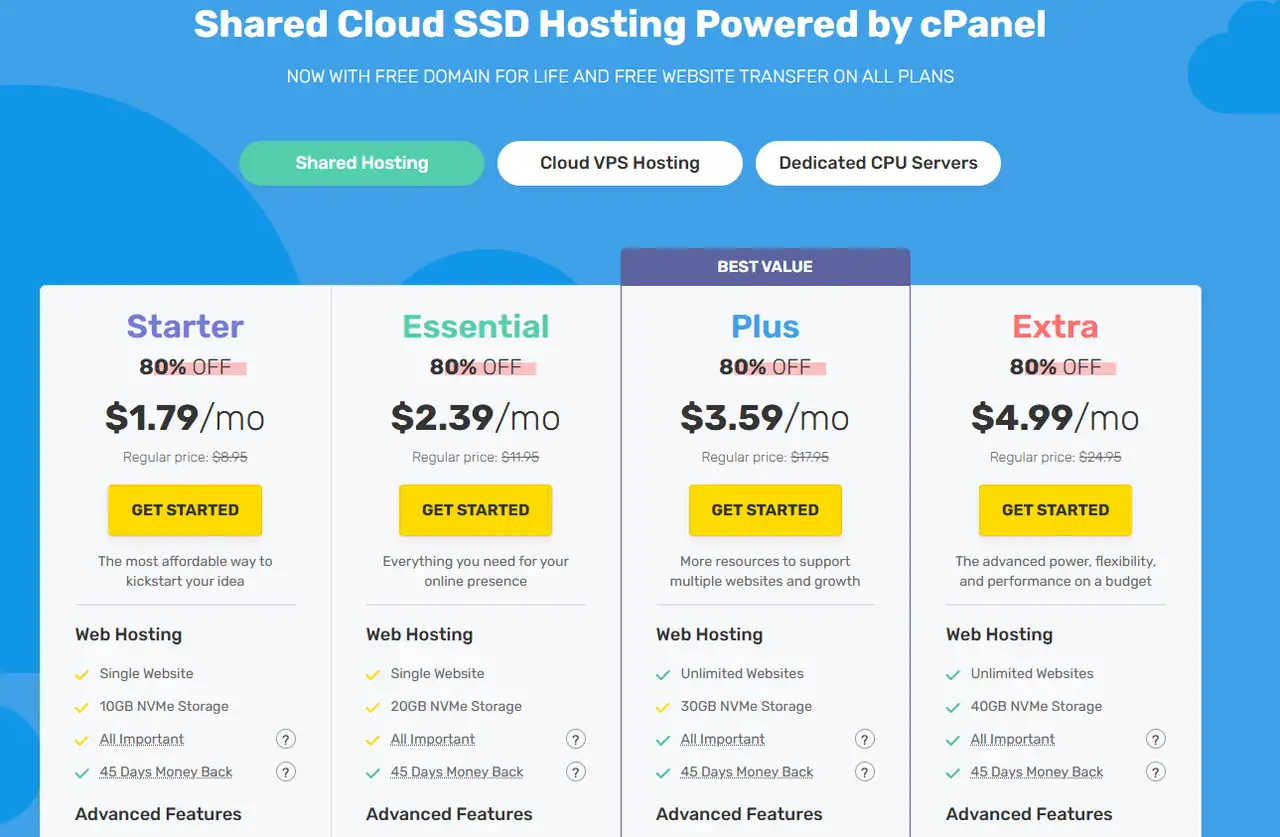
Task: Open help icon for Starter 45 Days Money Back
Action: (x=286, y=772)
